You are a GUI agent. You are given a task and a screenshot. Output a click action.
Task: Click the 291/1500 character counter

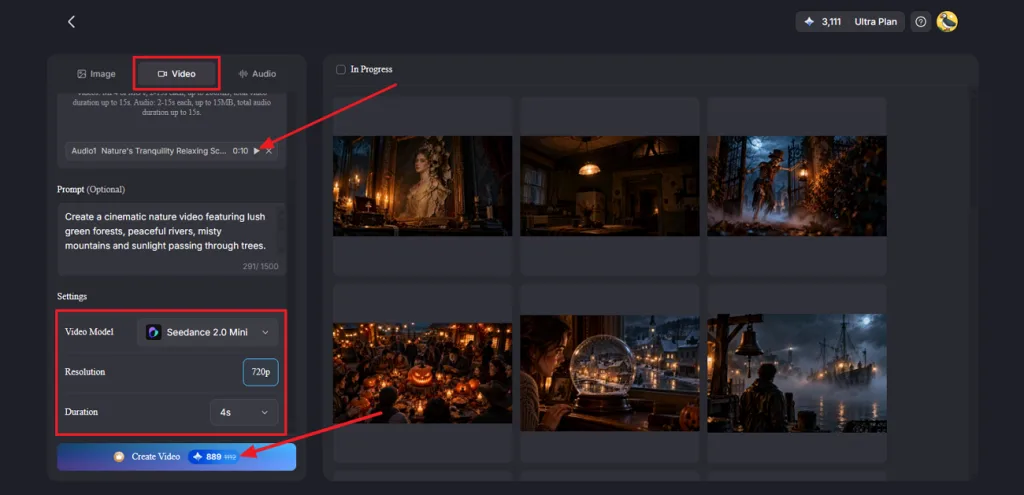260,266
